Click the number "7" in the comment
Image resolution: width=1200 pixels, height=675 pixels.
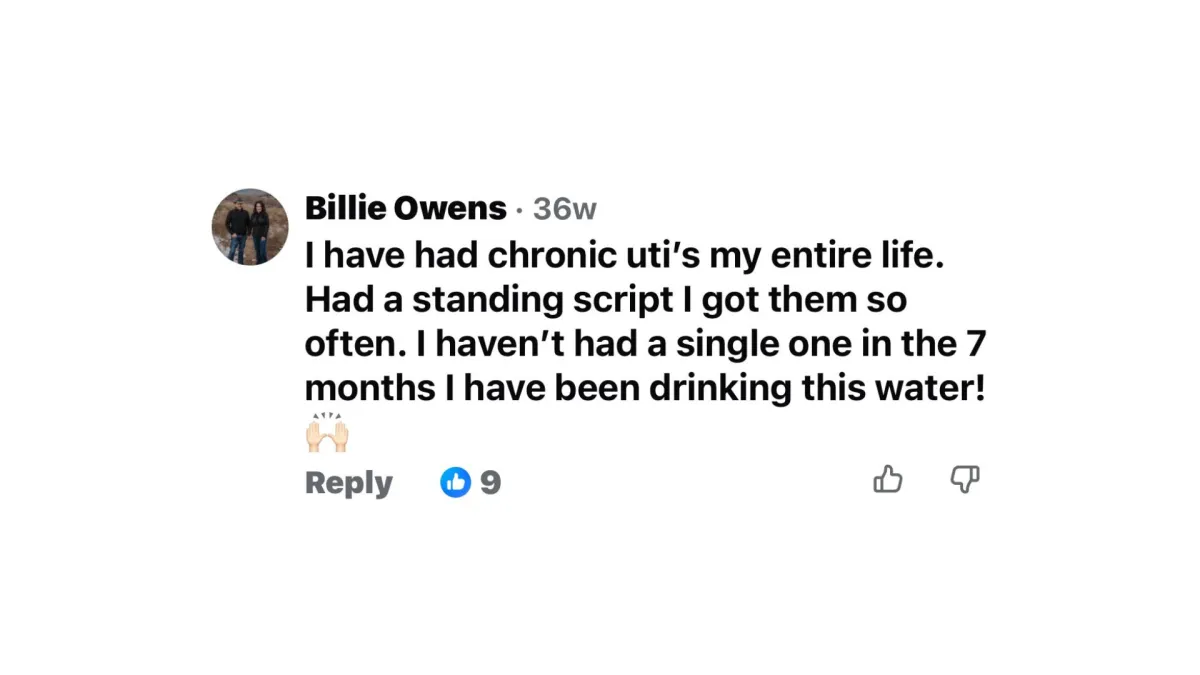coord(978,343)
